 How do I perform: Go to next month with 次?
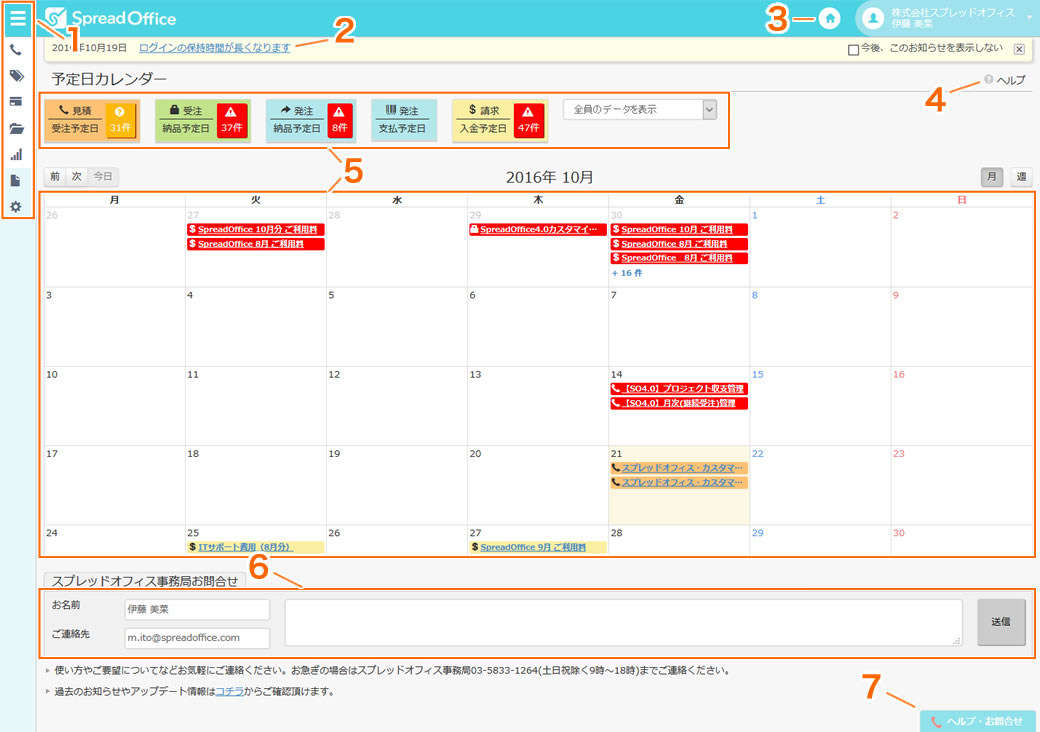tap(77, 176)
